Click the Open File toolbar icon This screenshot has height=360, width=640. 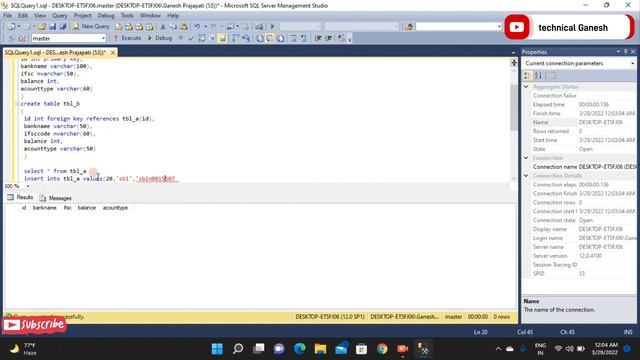pyautogui.click(x=42, y=27)
